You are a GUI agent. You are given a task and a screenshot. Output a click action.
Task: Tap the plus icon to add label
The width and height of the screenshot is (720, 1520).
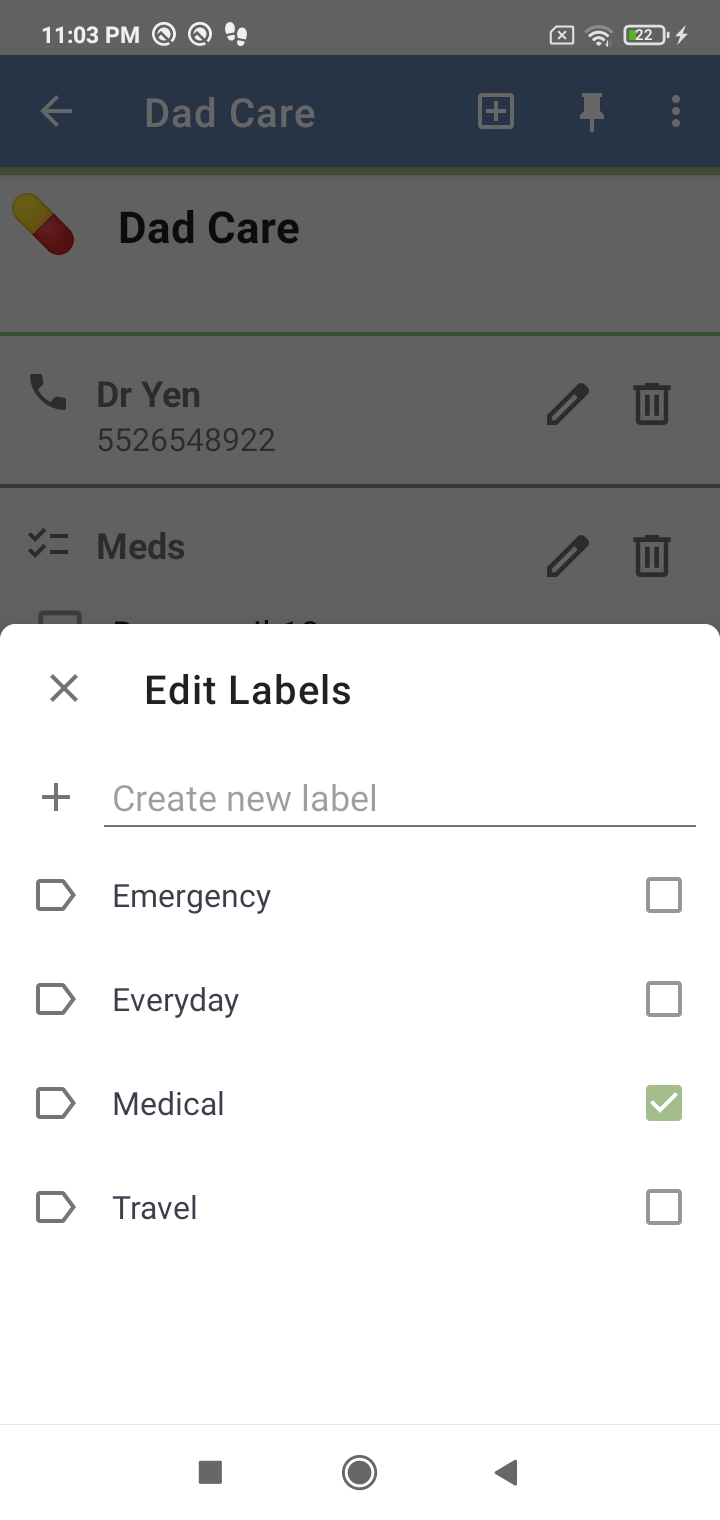56,798
